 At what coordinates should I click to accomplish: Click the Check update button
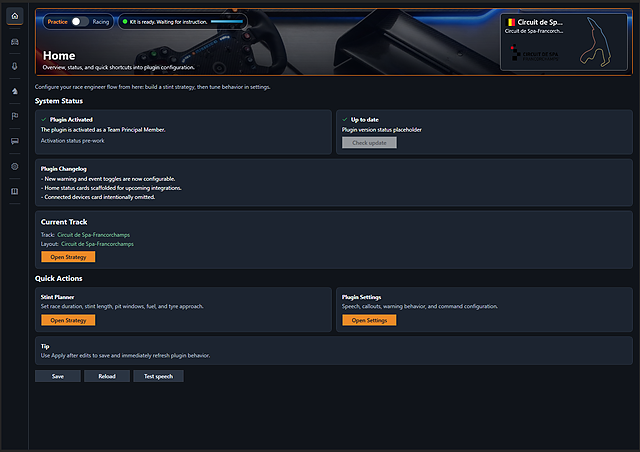369,143
